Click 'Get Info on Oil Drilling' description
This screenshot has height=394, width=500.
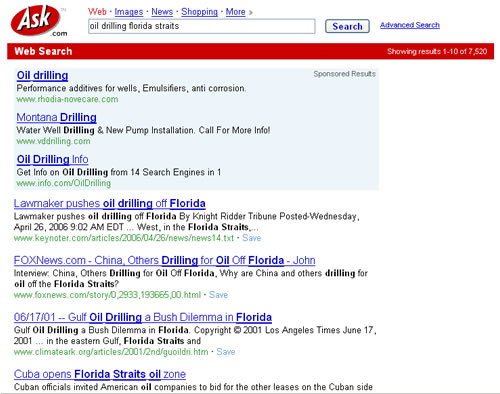coord(119,172)
